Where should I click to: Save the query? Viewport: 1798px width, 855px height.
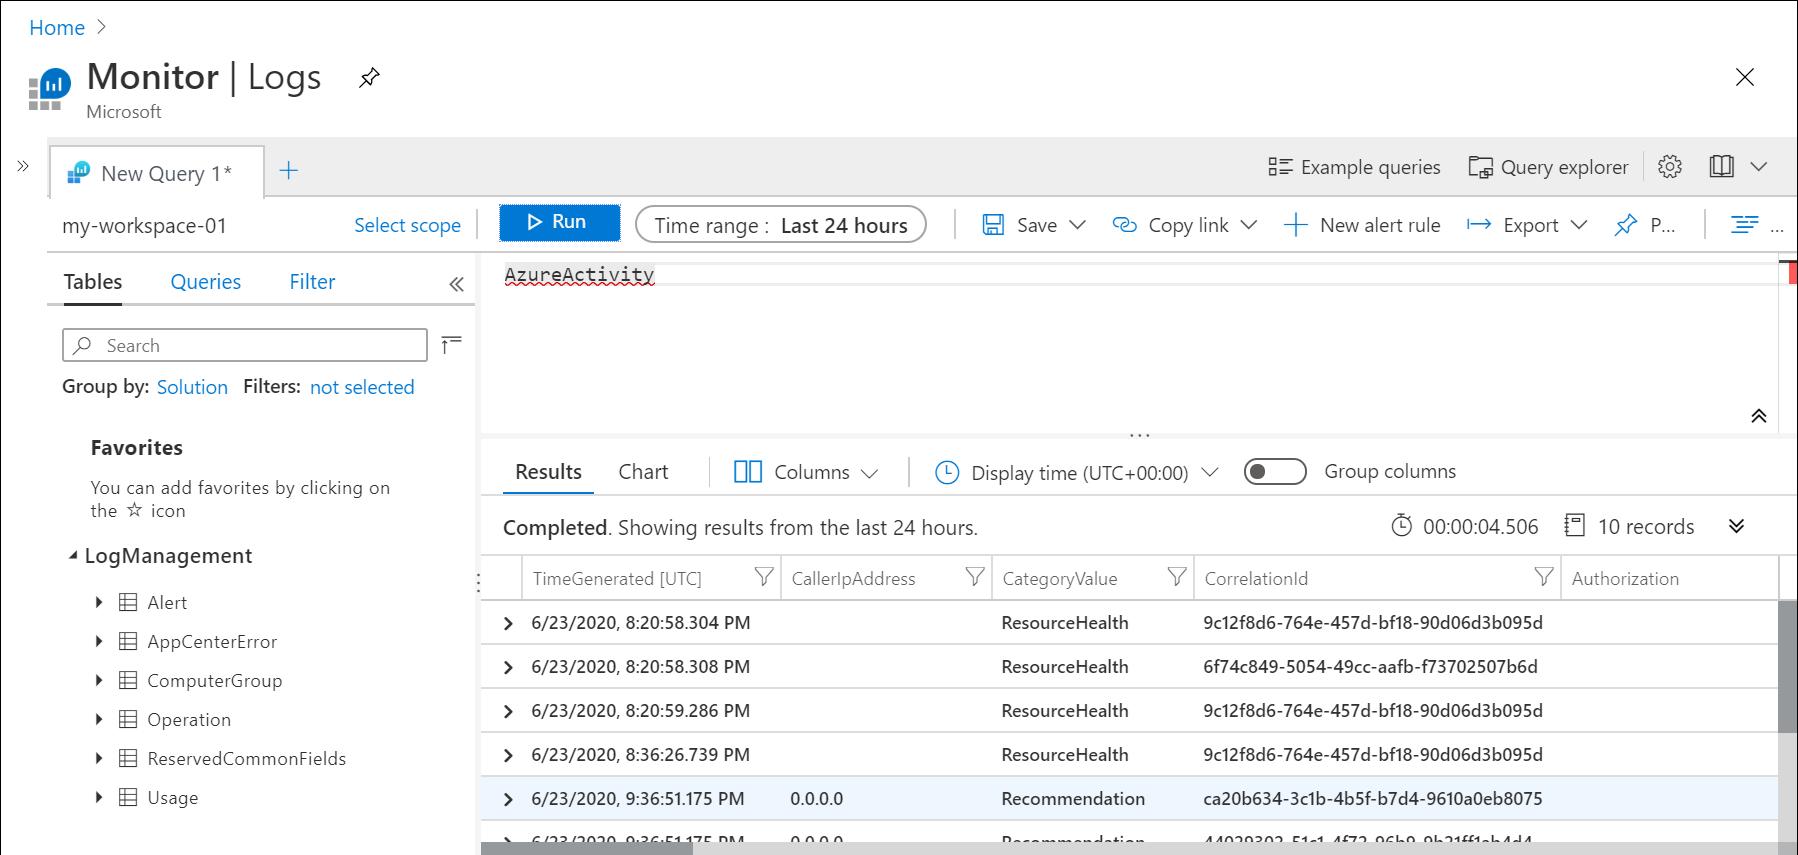click(1020, 225)
